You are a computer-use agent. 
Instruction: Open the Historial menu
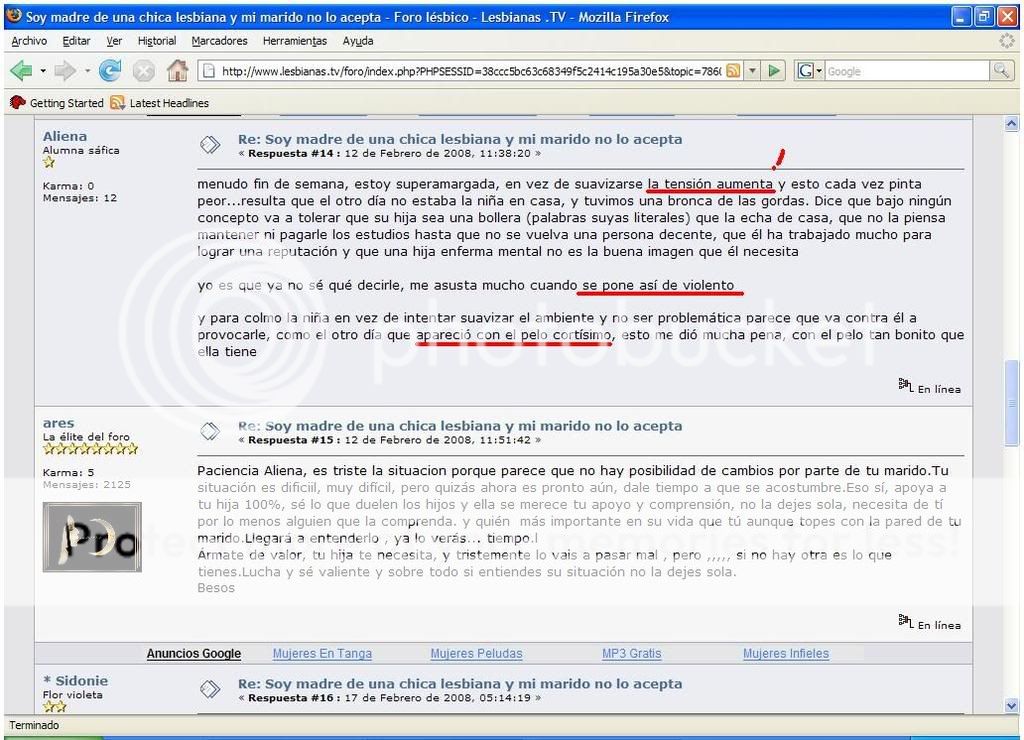coord(156,41)
